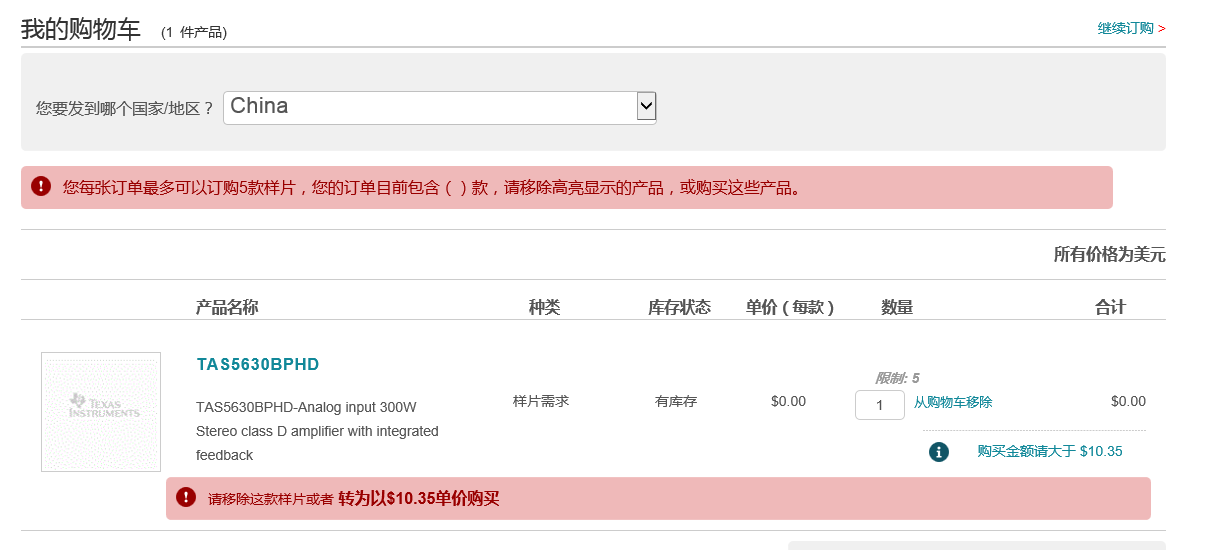The height and width of the screenshot is (550, 1220).
Task: Click the 我的购物车 heading
Action: (81, 29)
